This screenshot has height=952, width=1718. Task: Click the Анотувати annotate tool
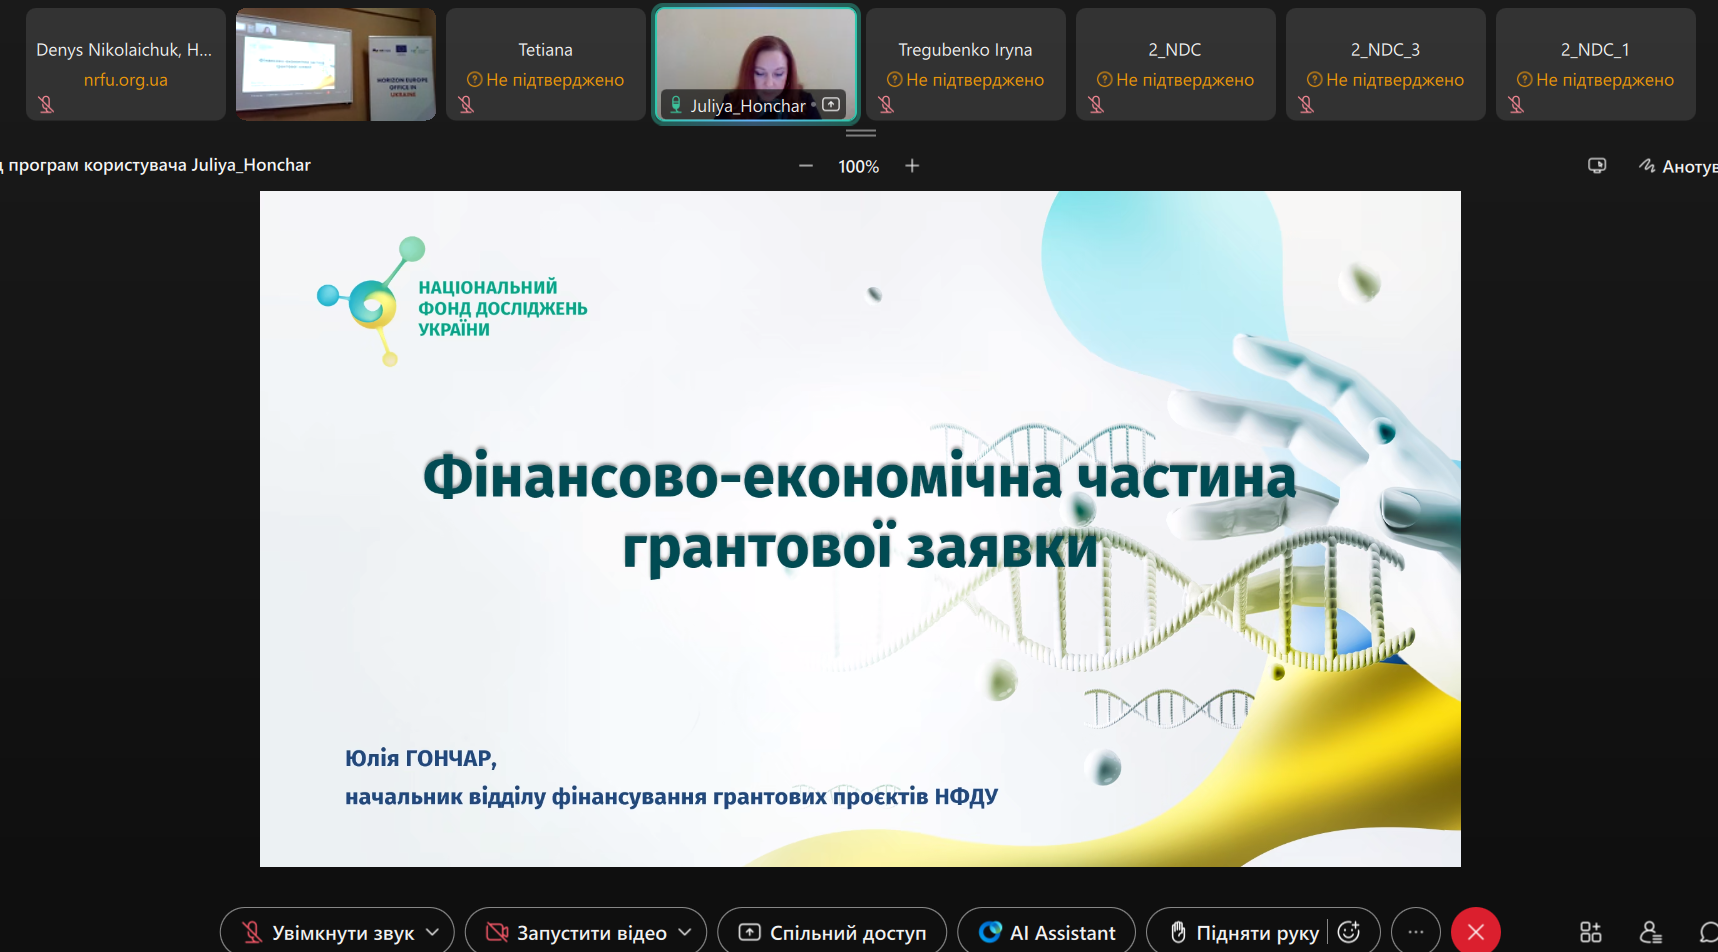click(x=1678, y=166)
